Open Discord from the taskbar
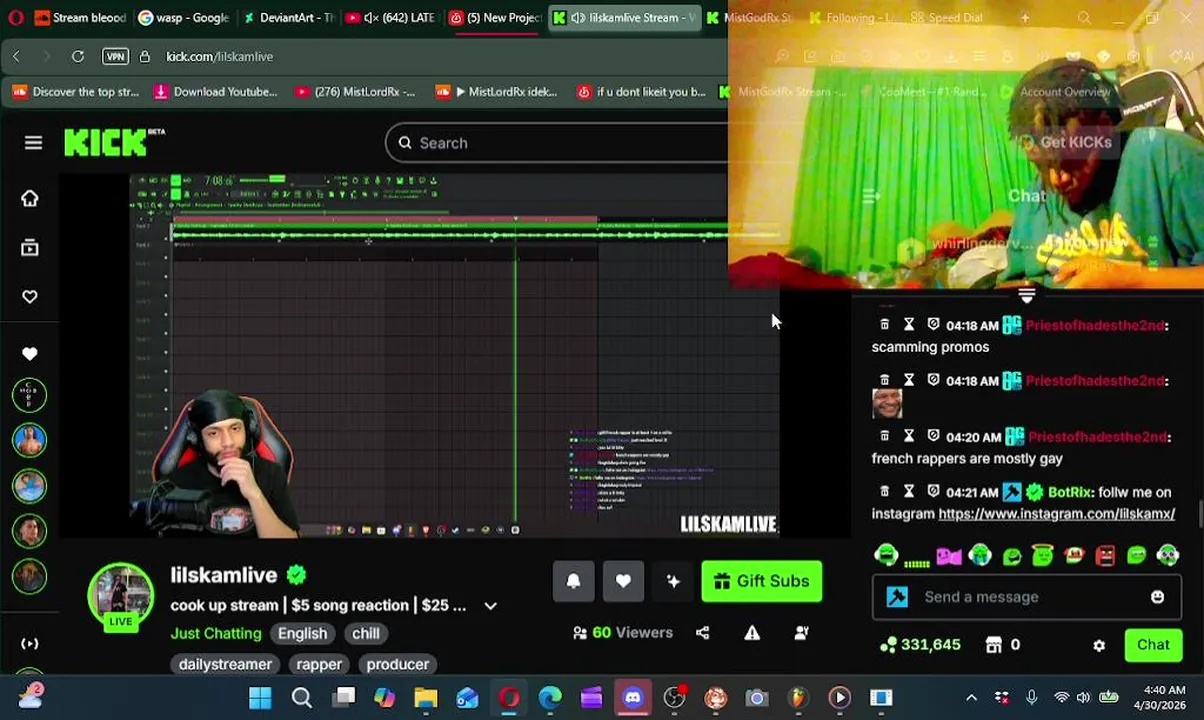The width and height of the screenshot is (1204, 720). [x=633, y=698]
